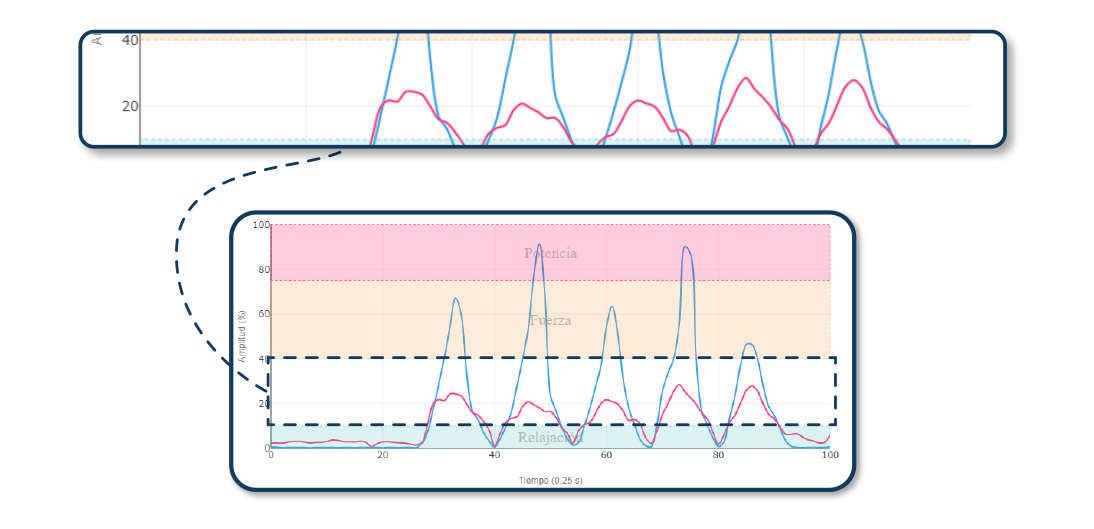Select the last blue peak near time 86
Screen dimensions: 1094x529
750,344
